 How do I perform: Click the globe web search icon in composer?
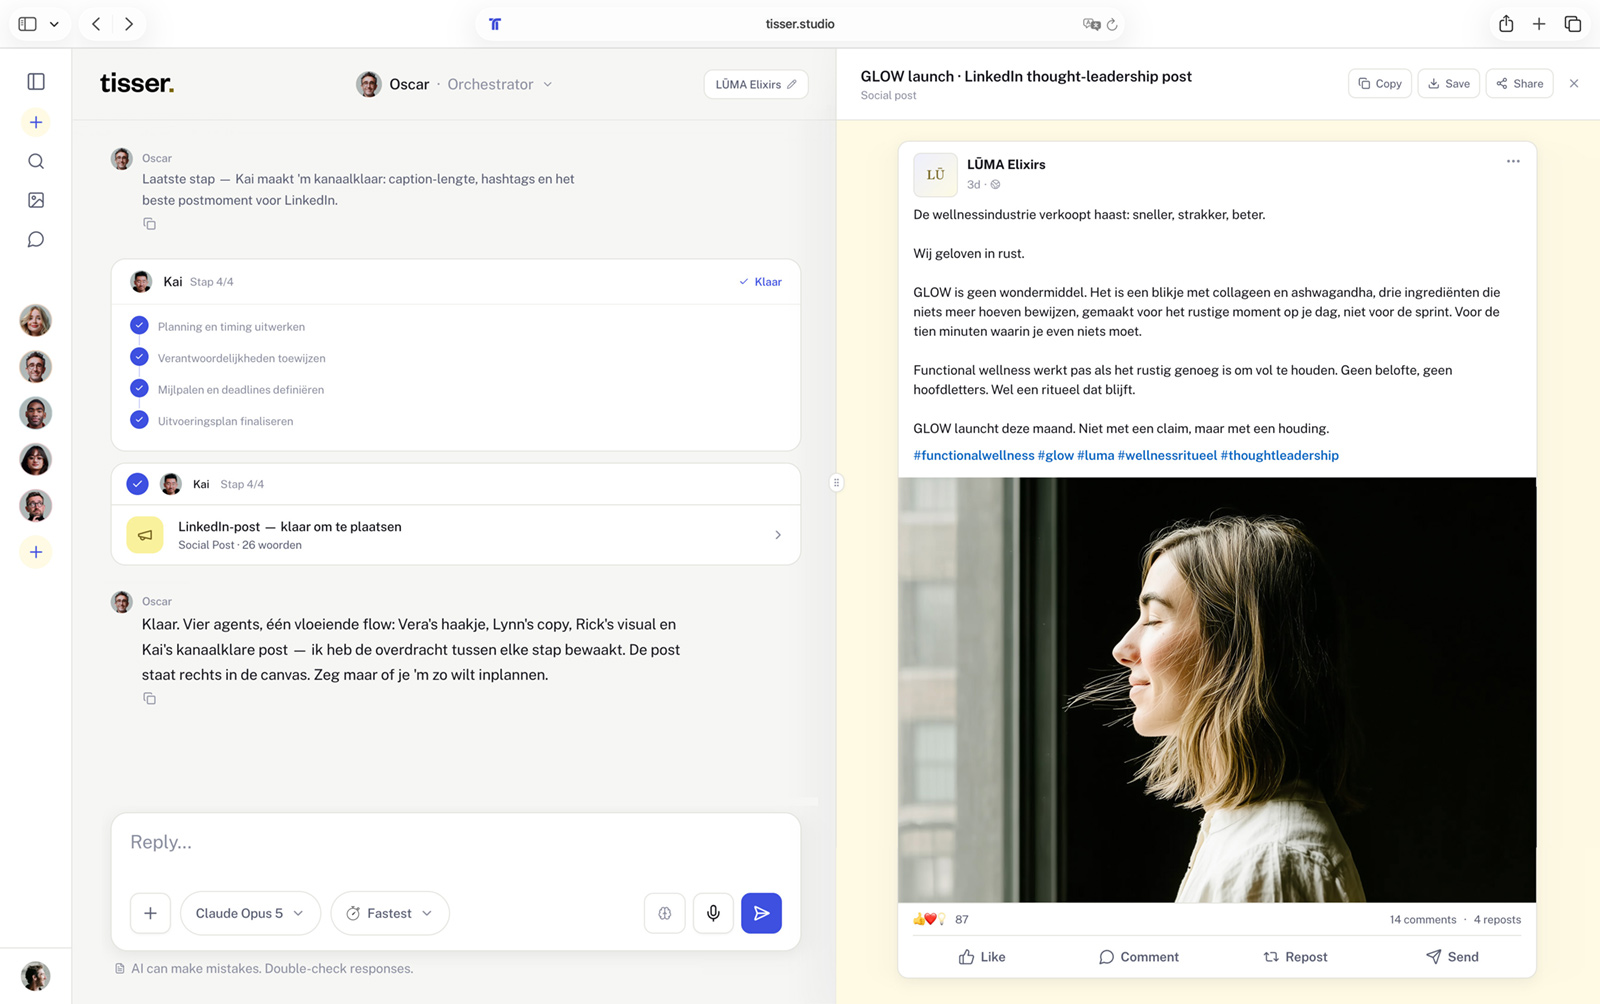point(665,913)
